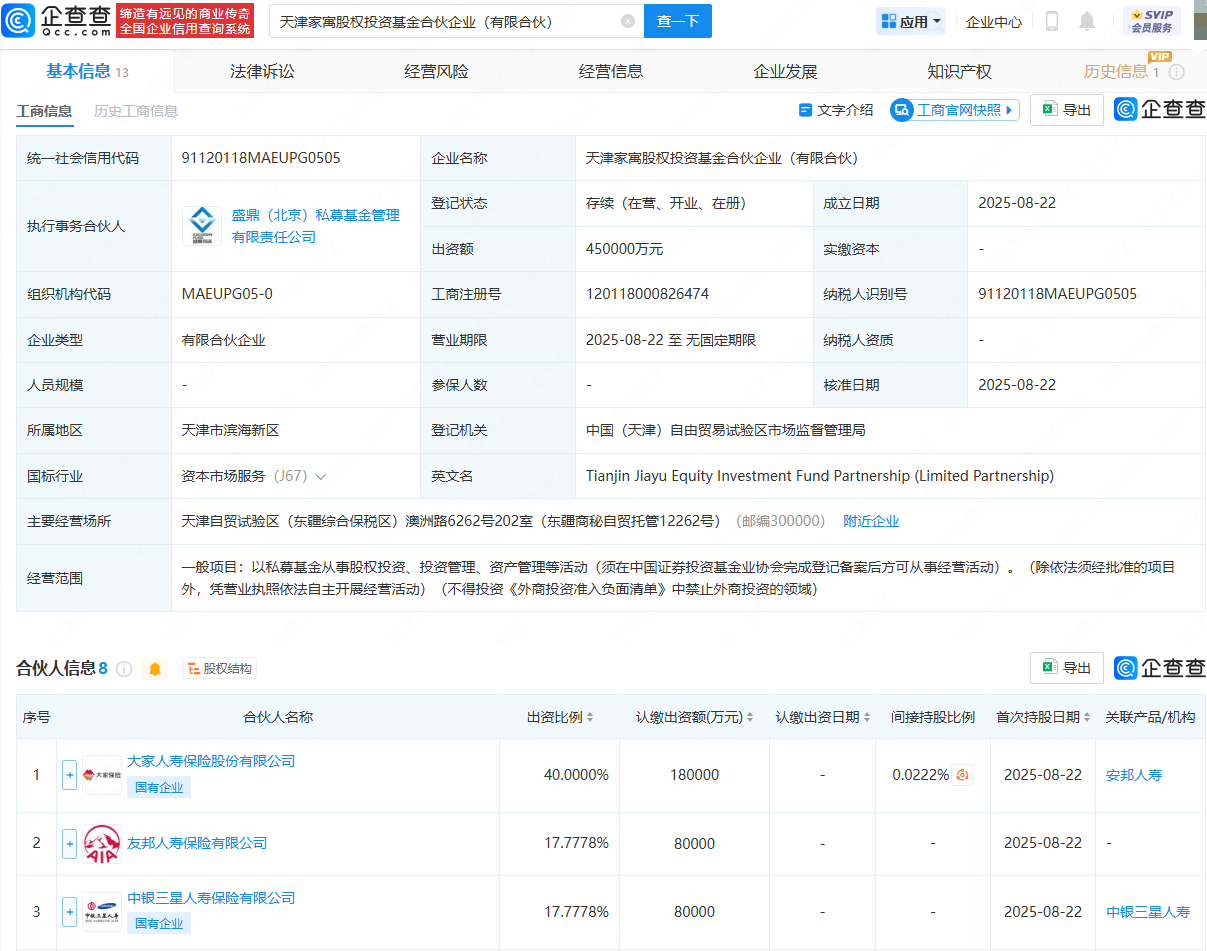1207x951 pixels.
Task: Go to Qcc home via the 企查查 logo
Action: 56,20
